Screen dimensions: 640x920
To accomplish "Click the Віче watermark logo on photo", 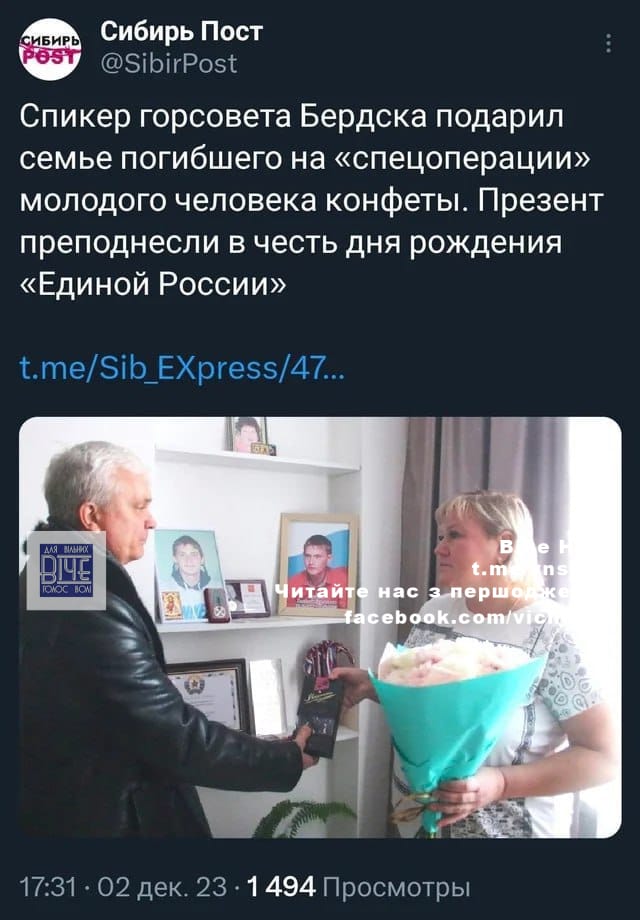I will coord(66,570).
